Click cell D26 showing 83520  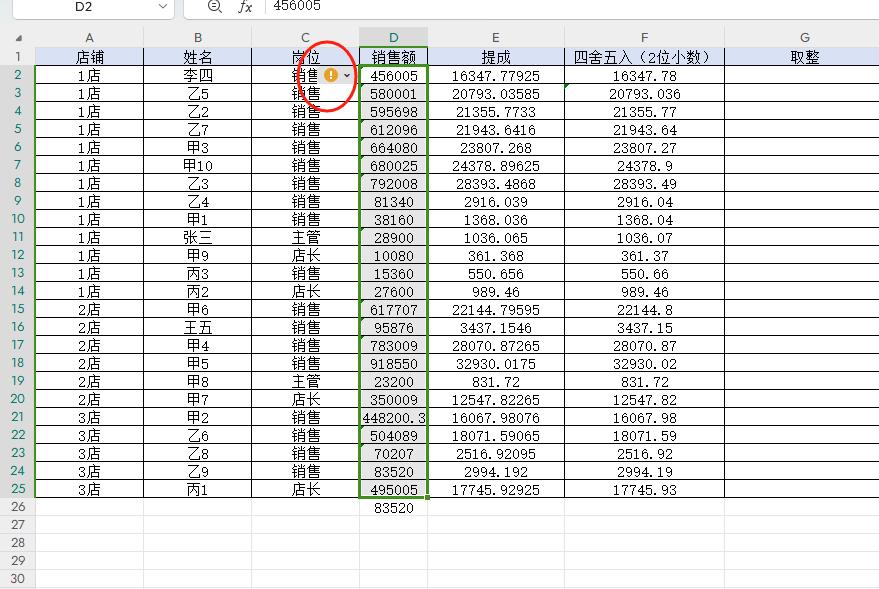(394, 507)
